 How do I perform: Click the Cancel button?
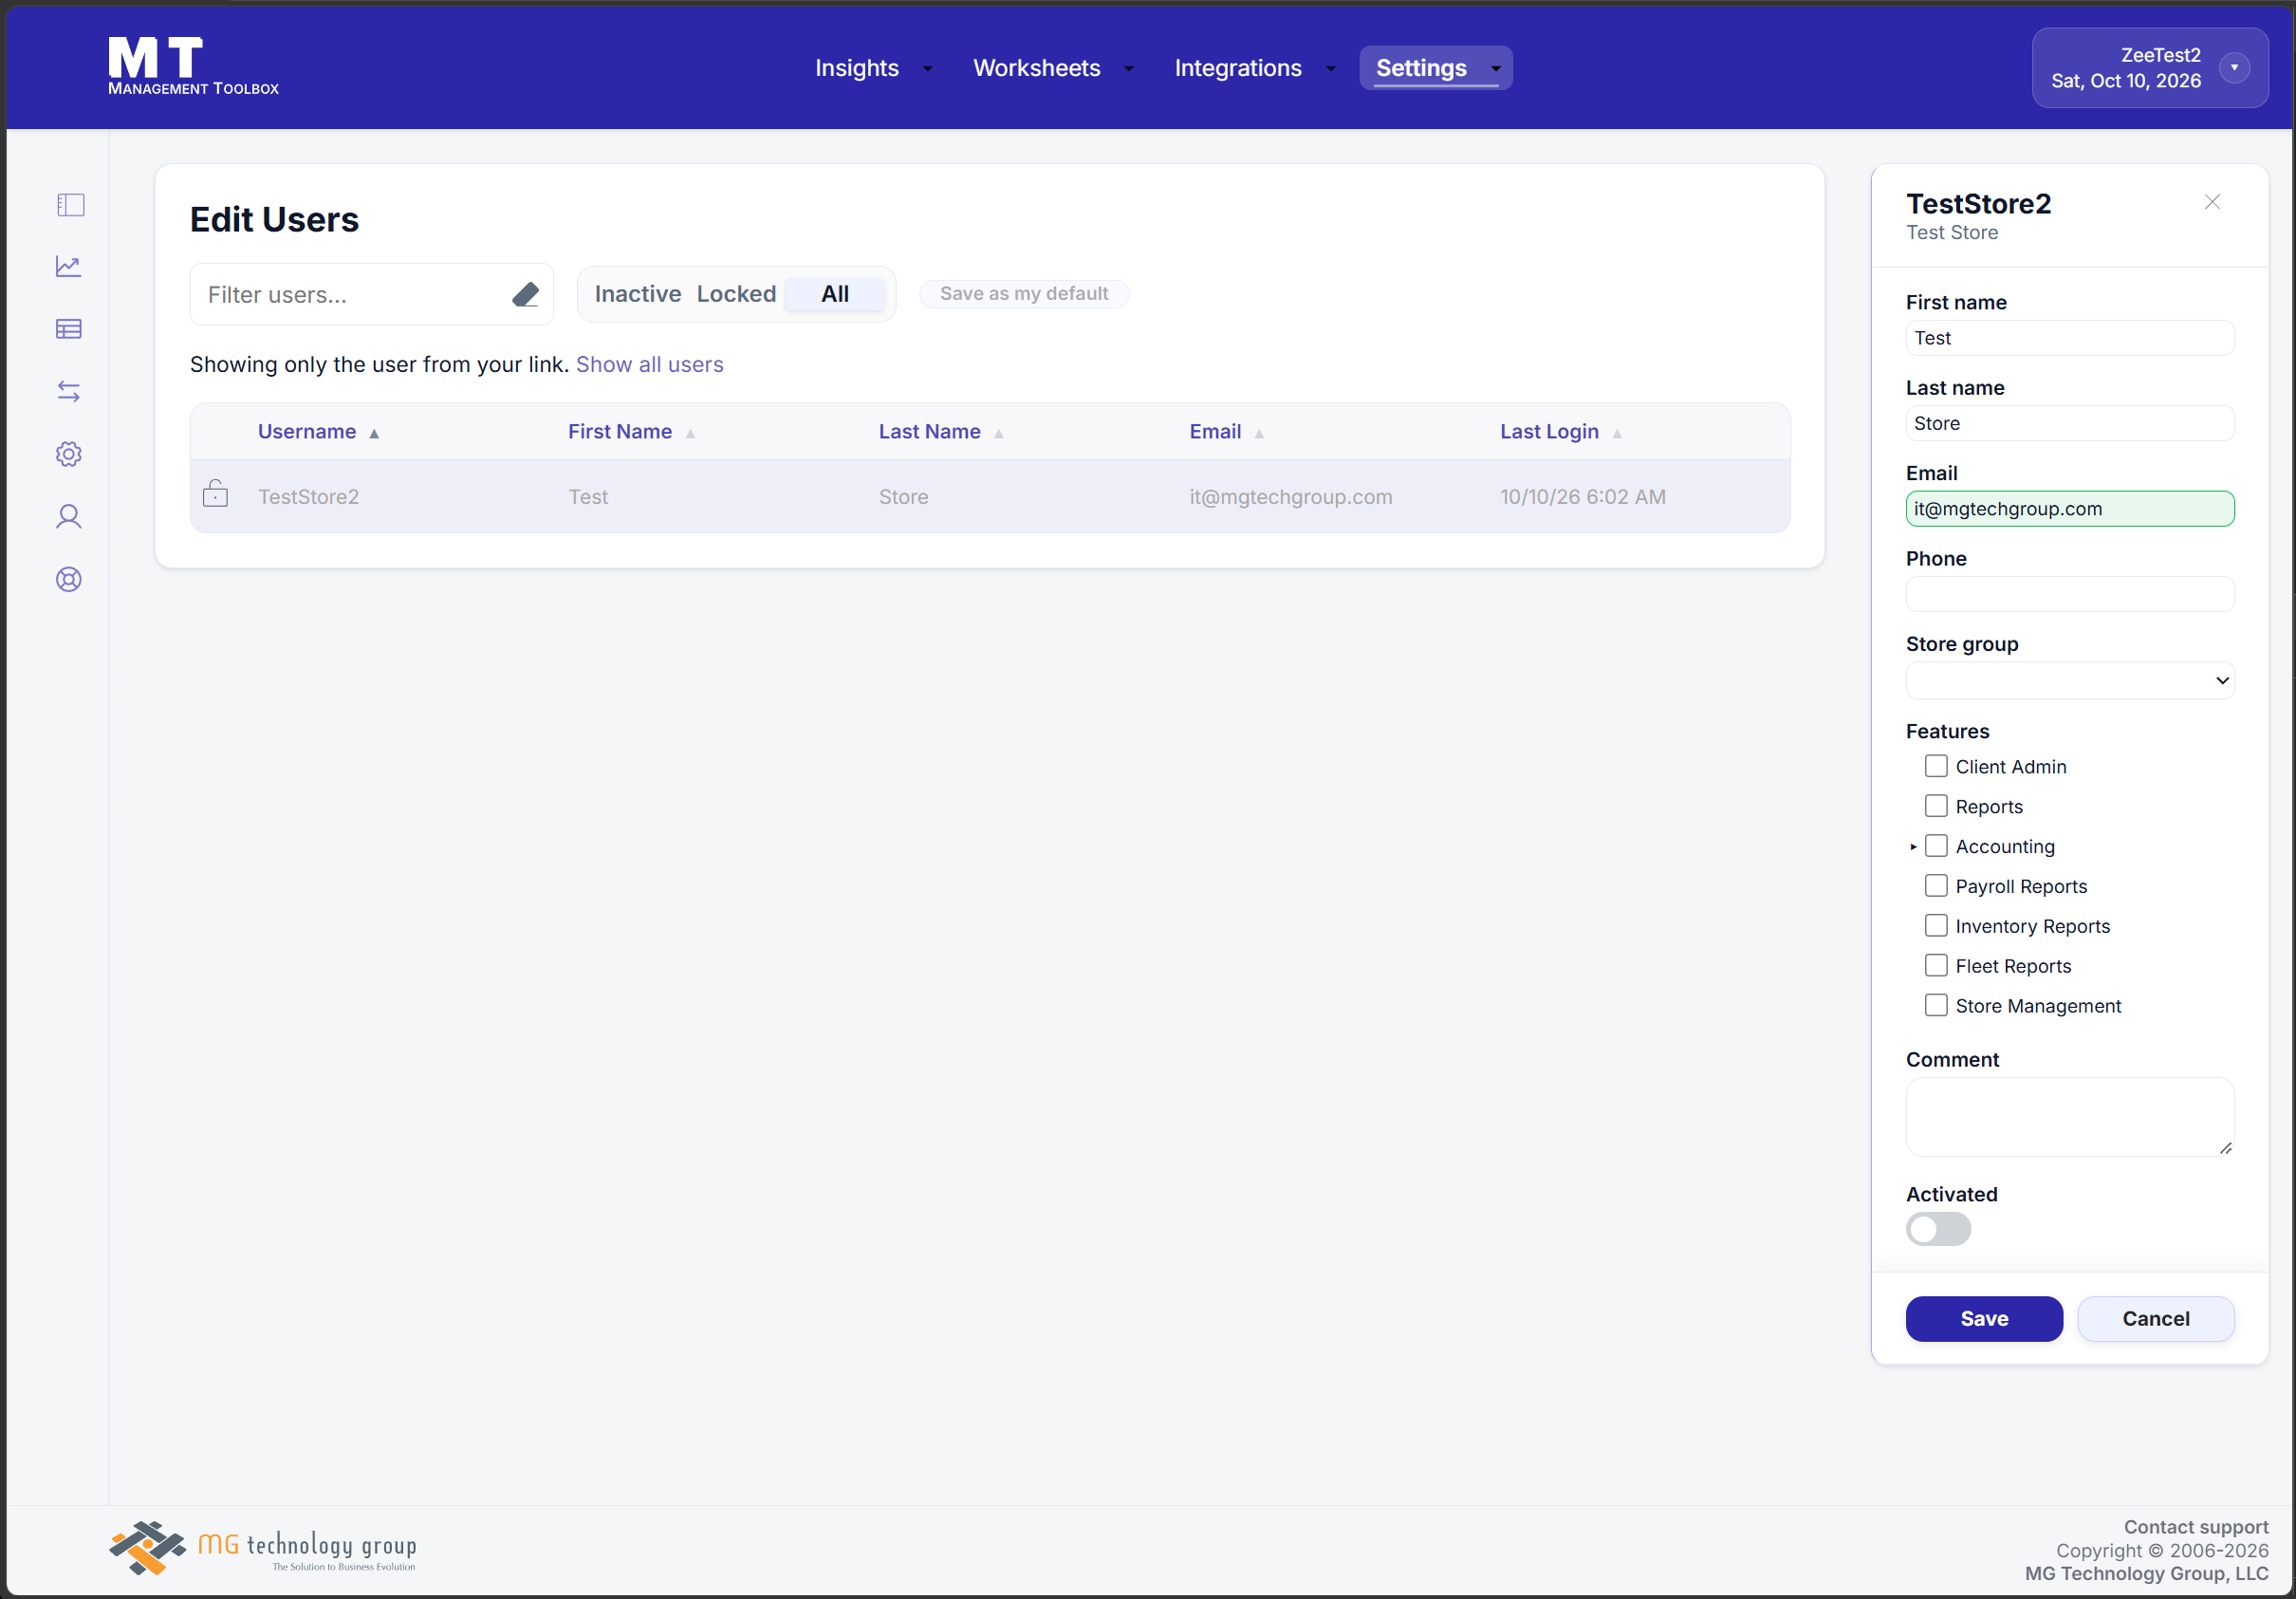[x=2155, y=1318]
